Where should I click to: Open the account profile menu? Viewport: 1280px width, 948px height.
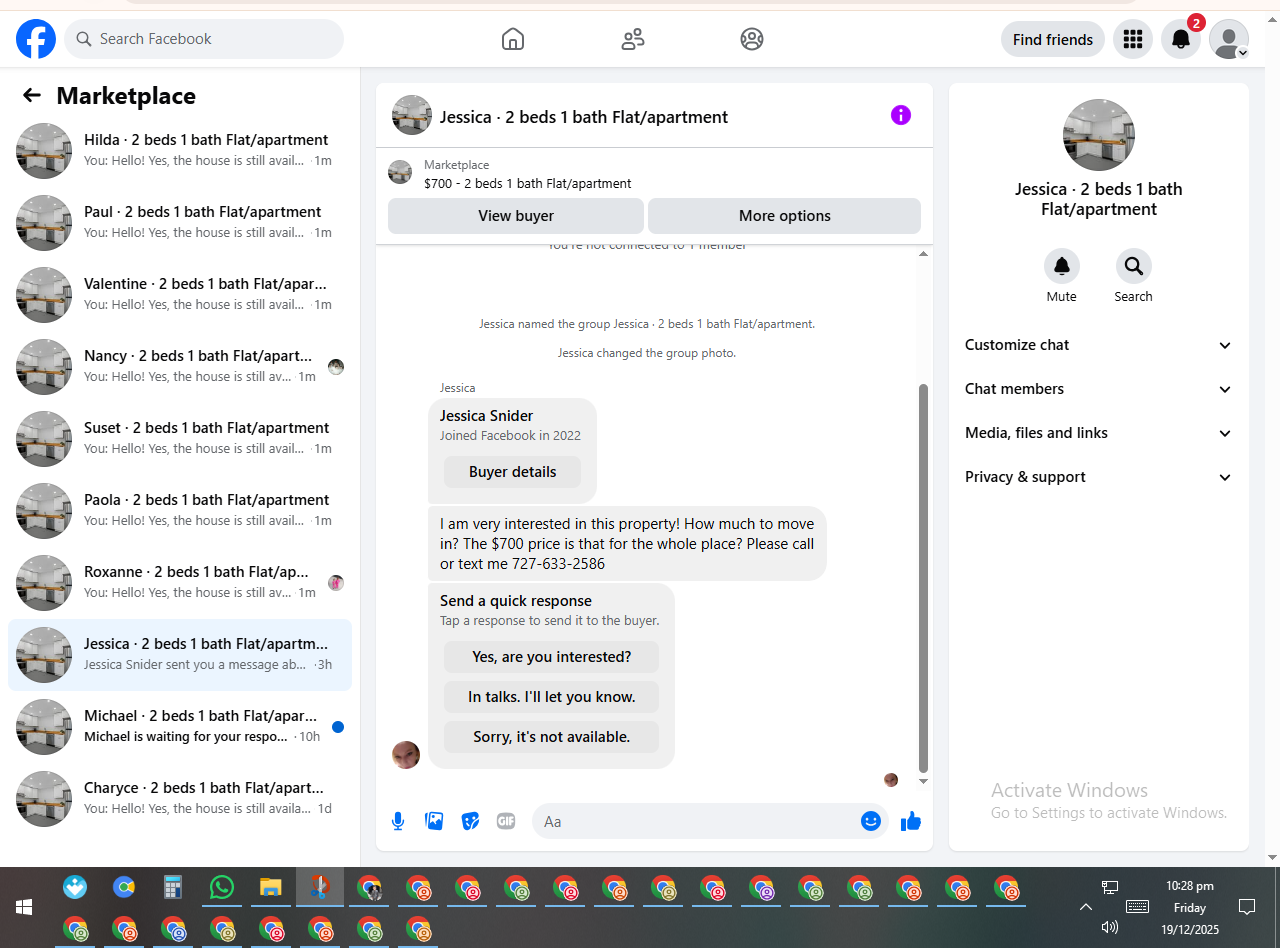click(x=1229, y=39)
